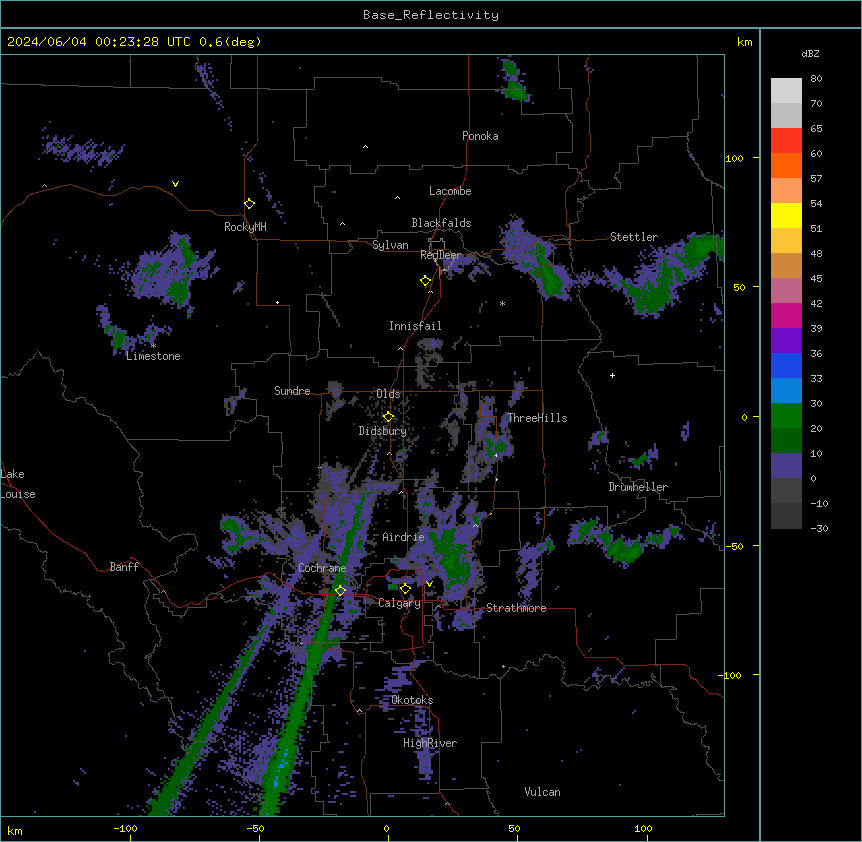Click the dBZ legend heading
Image resolution: width=862 pixels, height=842 pixels.
click(810, 53)
